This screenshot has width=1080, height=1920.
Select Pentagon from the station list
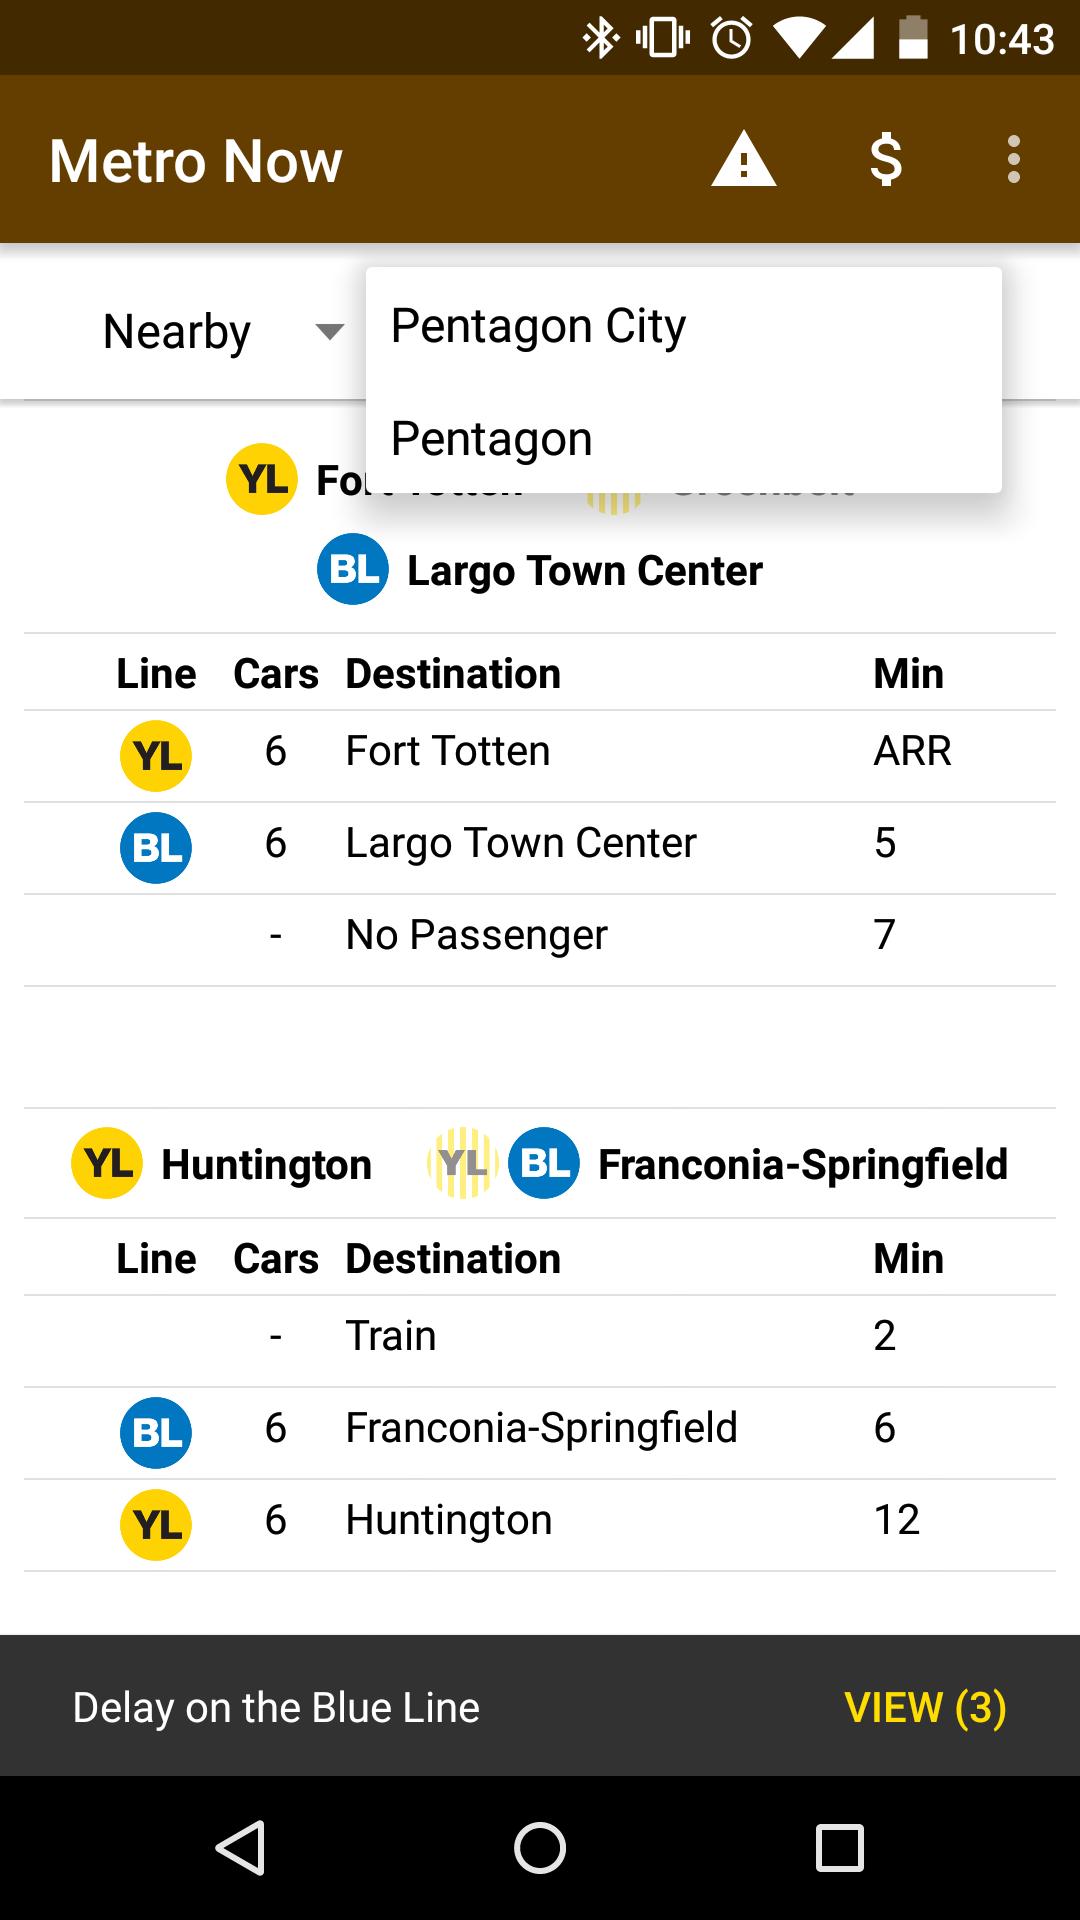[x=492, y=439]
